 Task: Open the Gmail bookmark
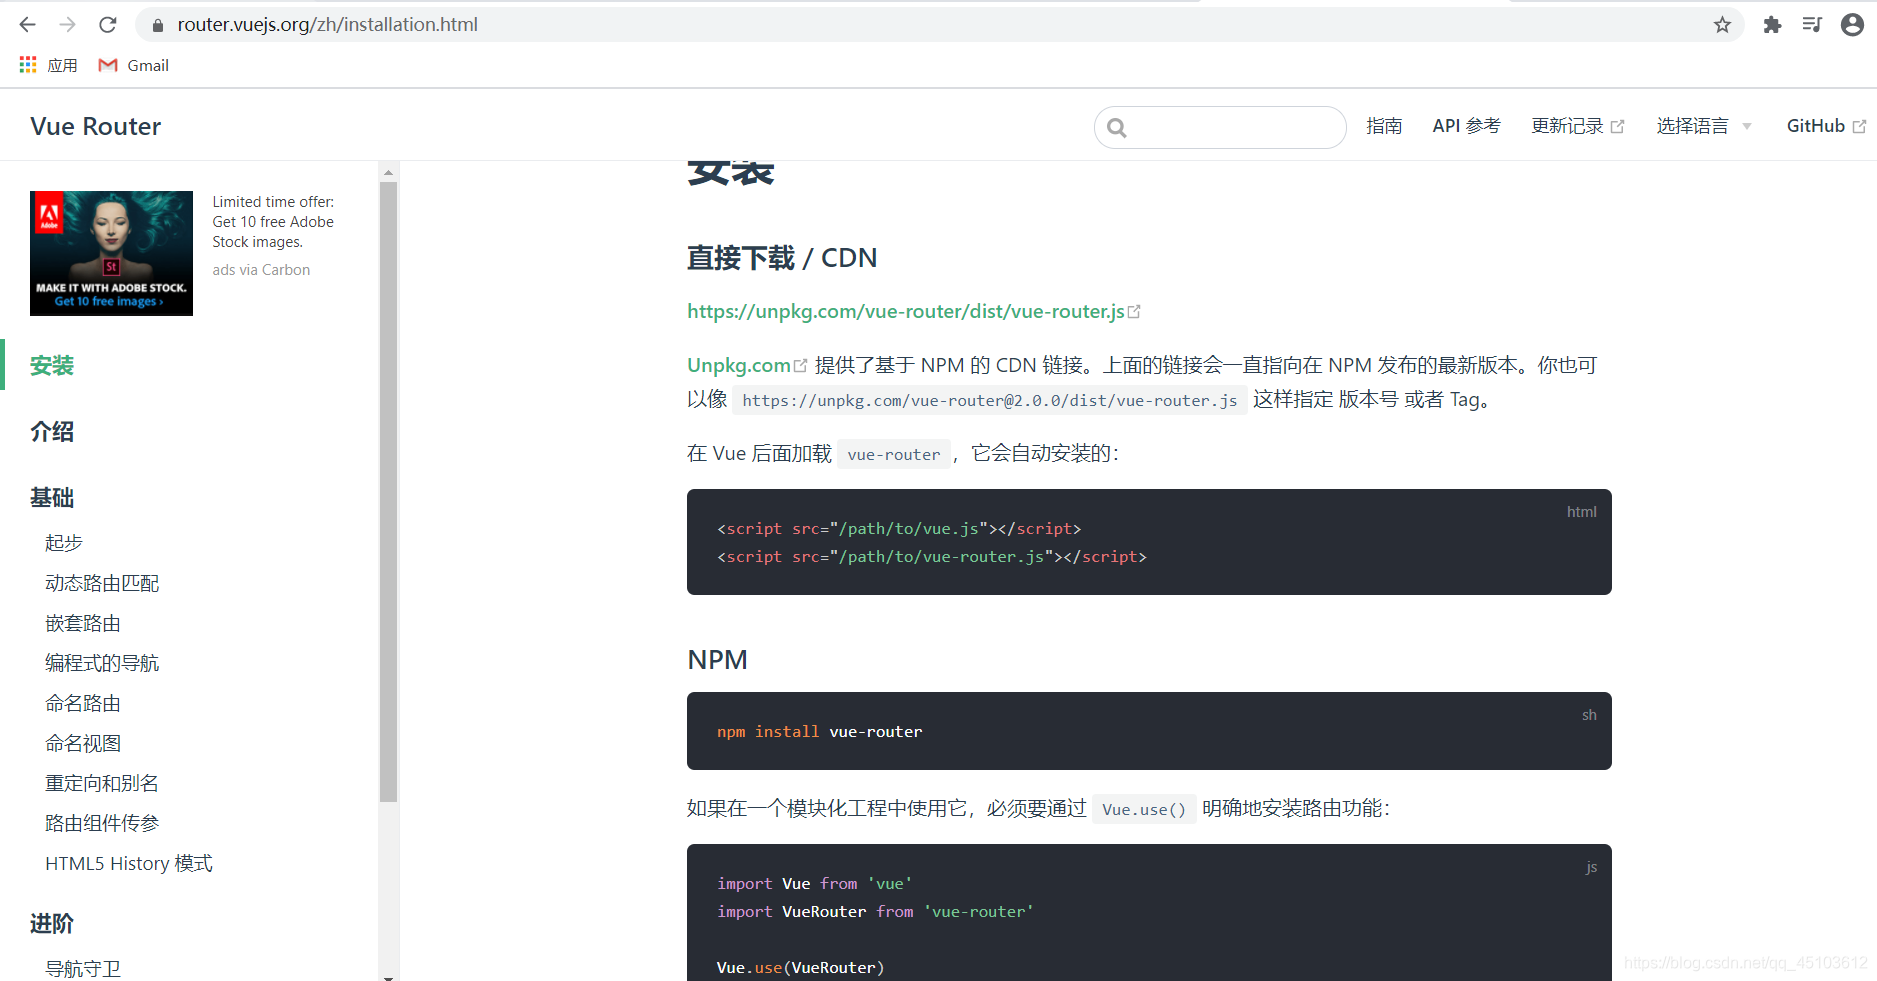133,65
